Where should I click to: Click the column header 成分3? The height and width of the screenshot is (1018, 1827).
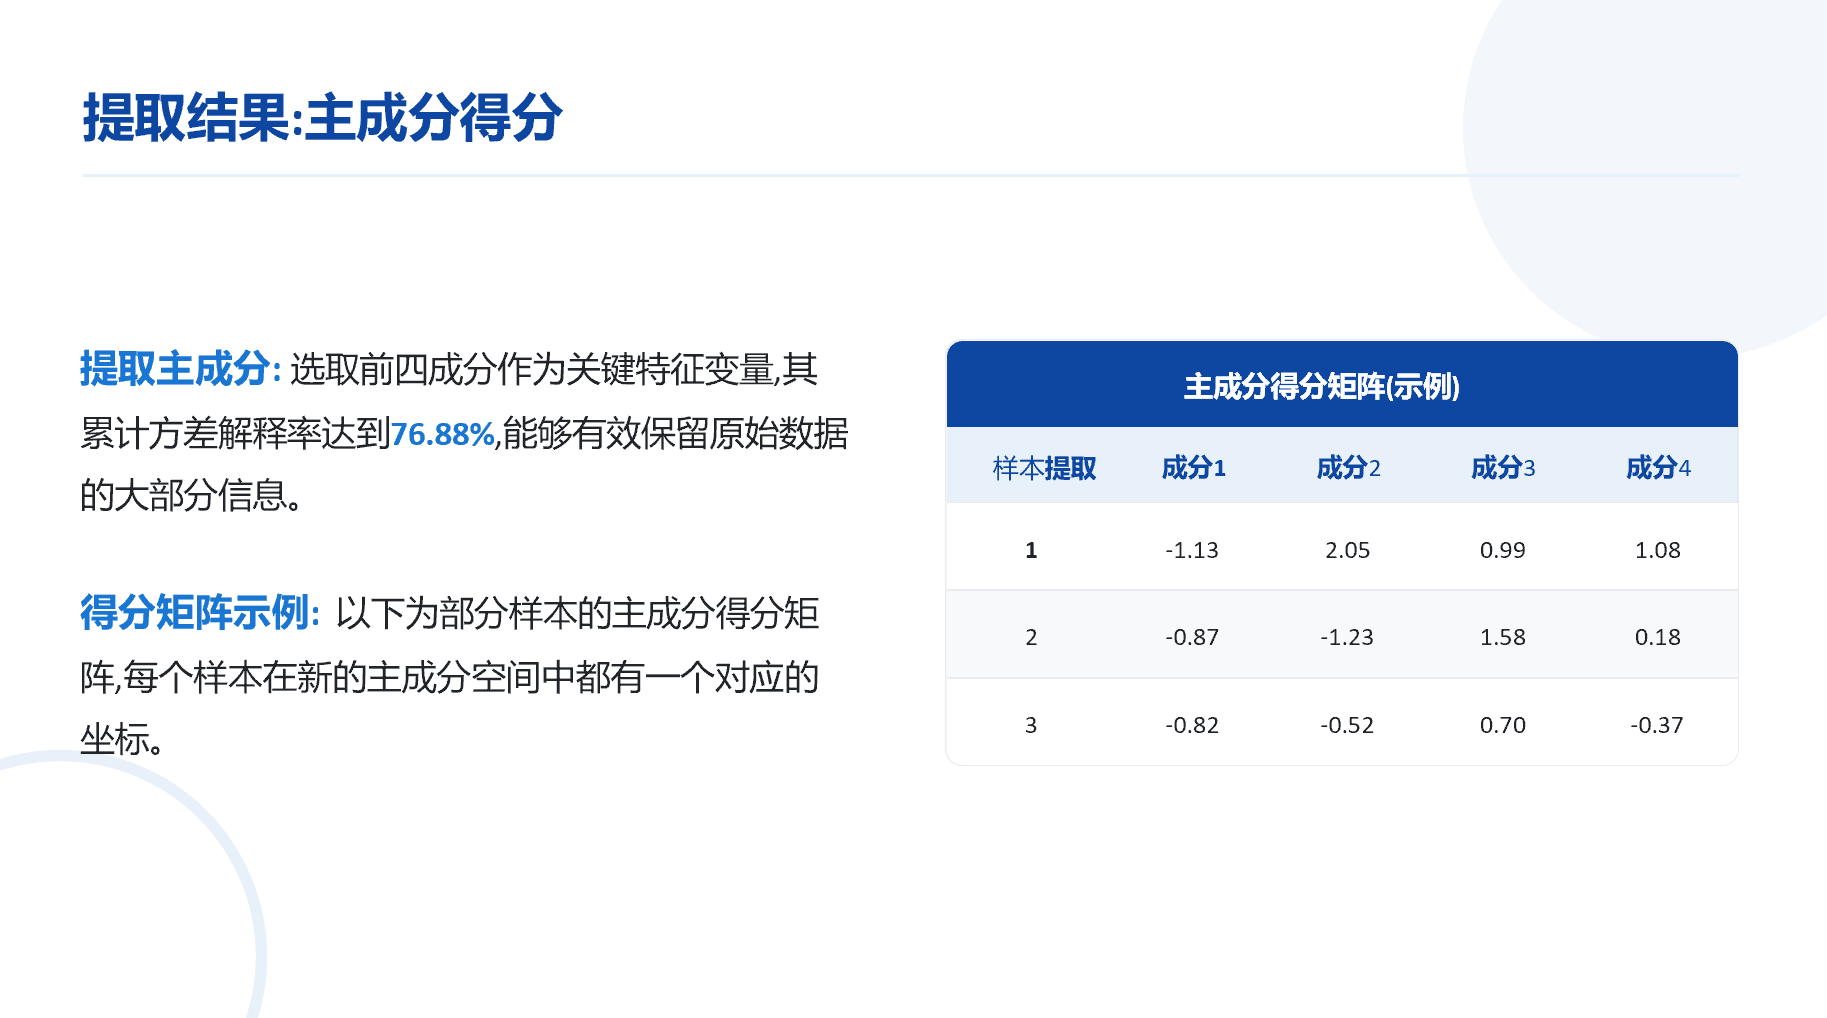[x=1503, y=467]
